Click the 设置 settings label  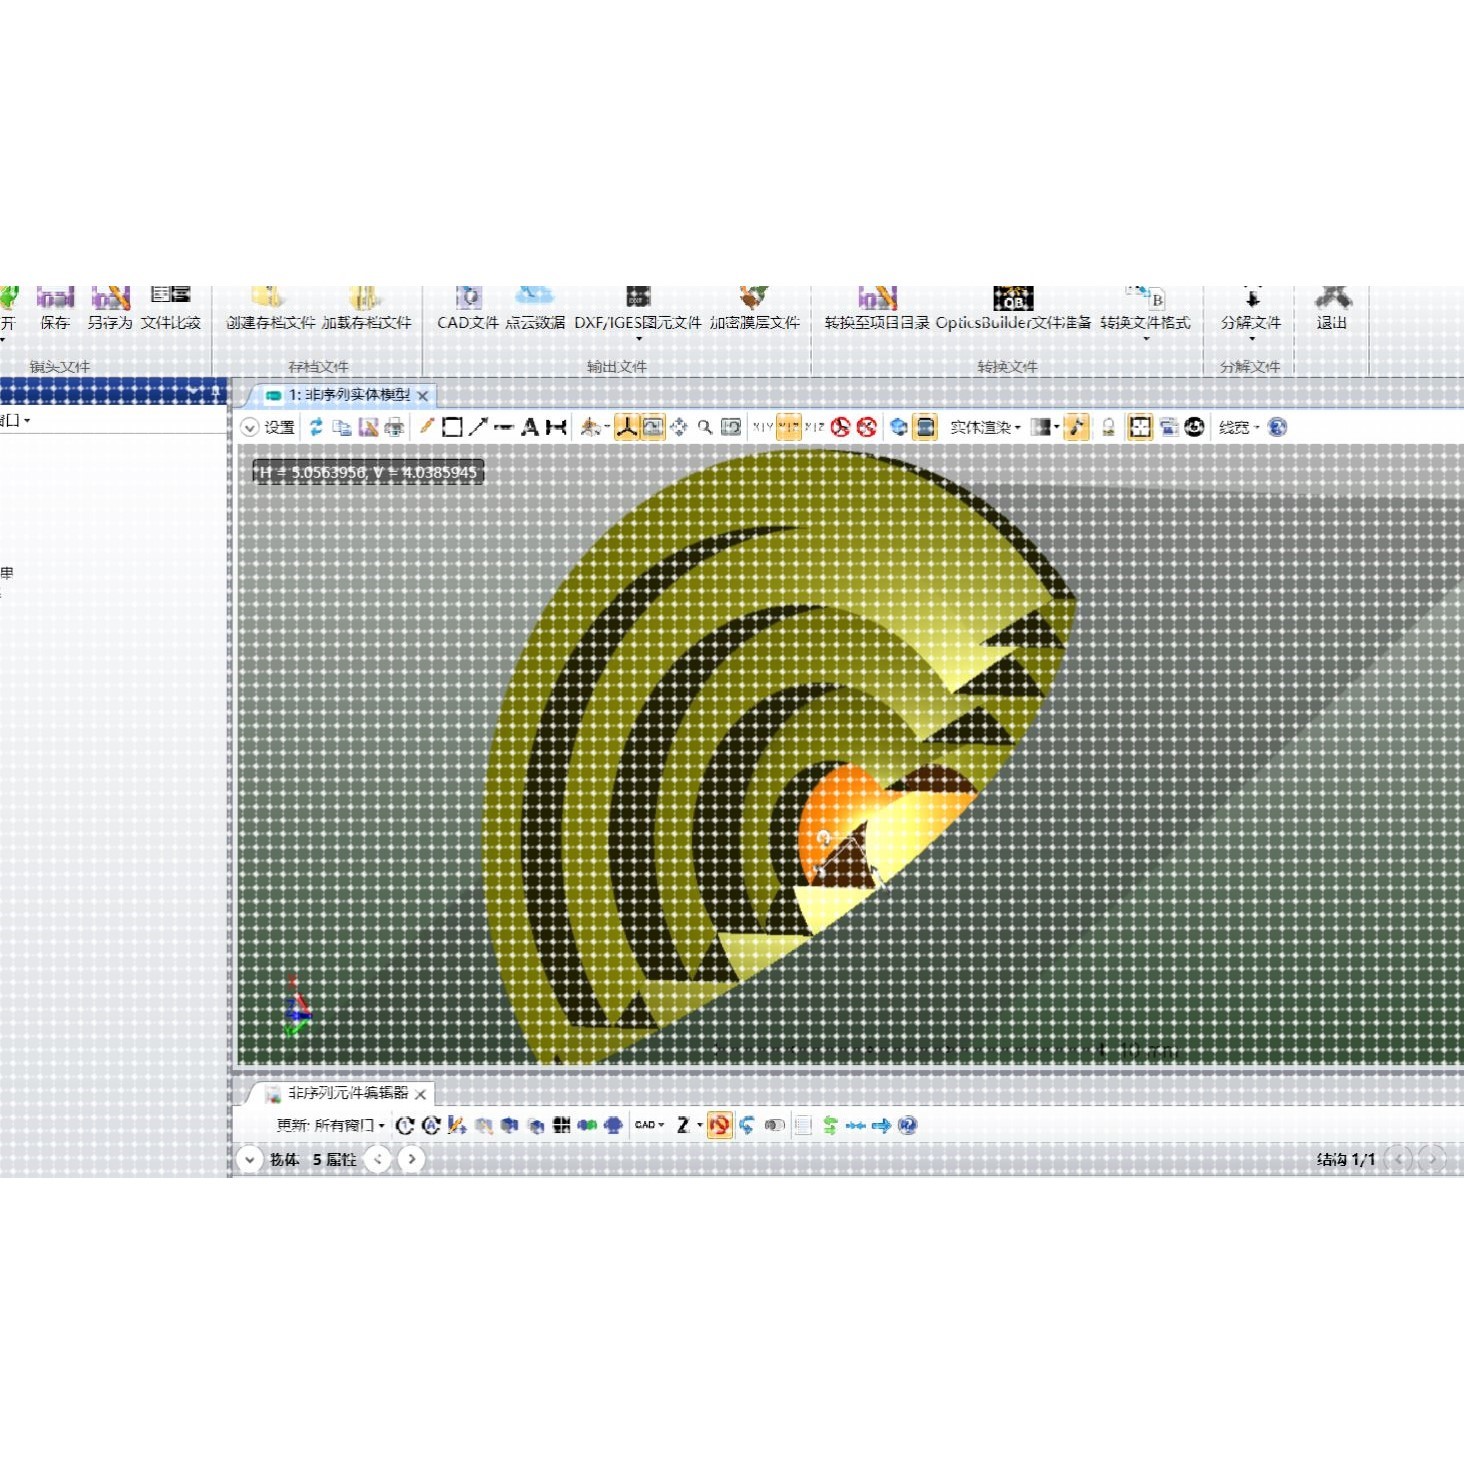click(x=279, y=428)
